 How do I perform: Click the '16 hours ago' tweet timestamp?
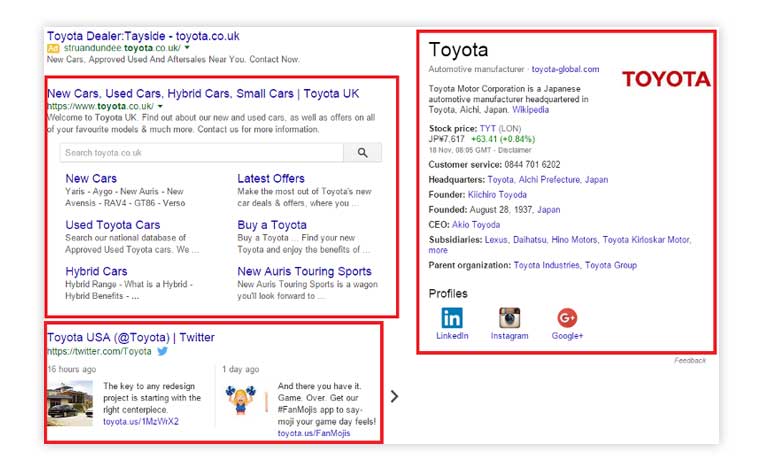(72, 369)
